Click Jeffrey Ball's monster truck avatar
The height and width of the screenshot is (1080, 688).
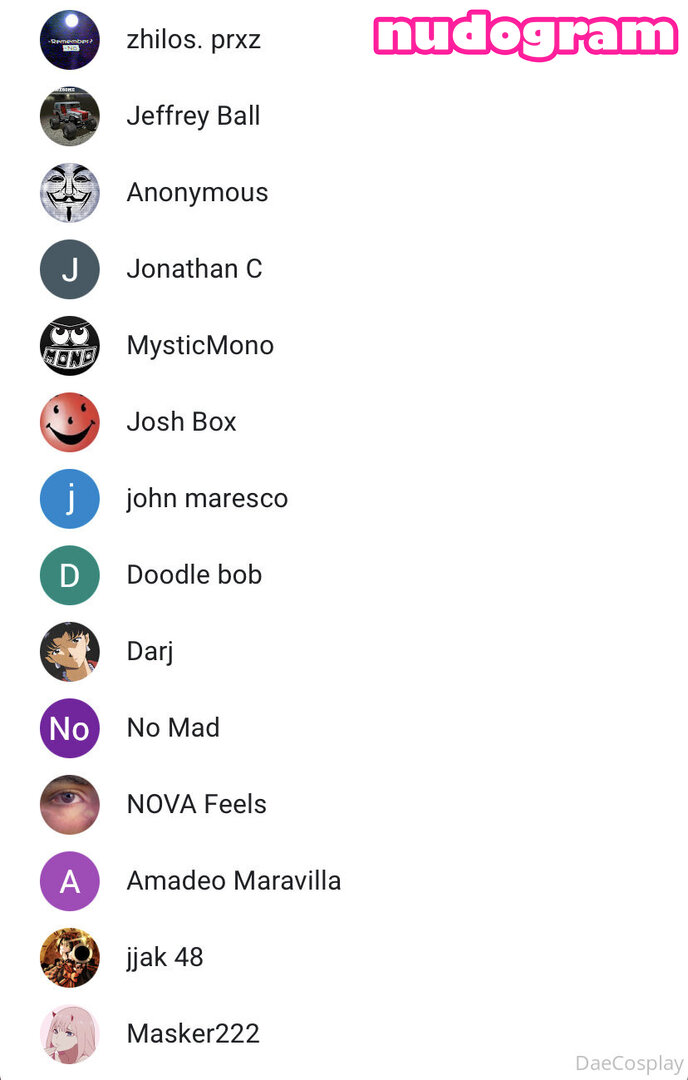coord(70,116)
